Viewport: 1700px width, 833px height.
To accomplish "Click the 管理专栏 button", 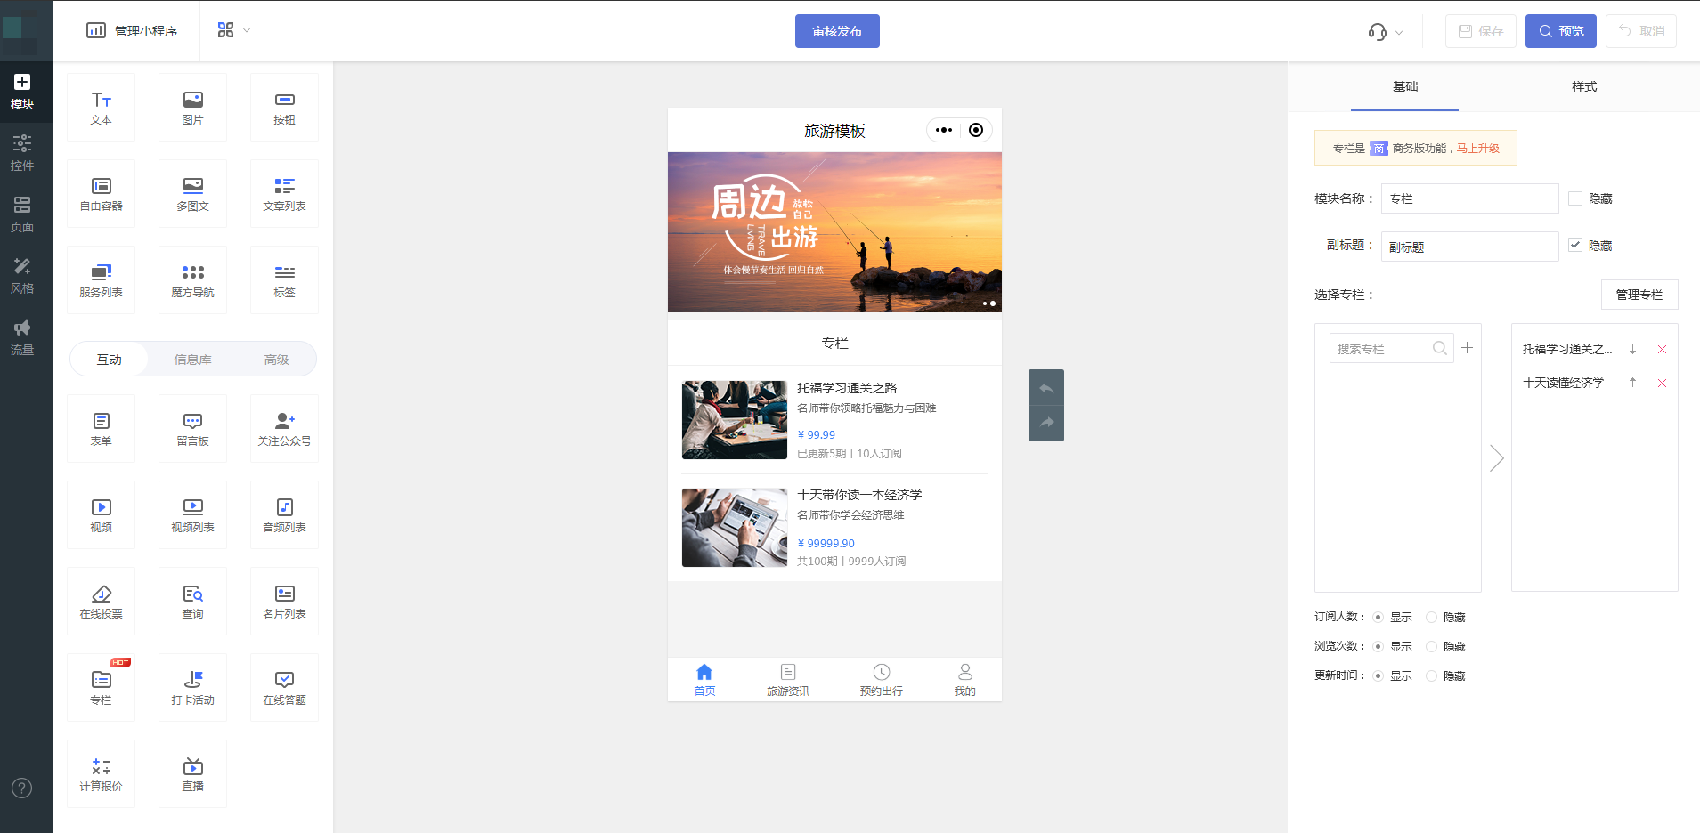I will tap(1640, 295).
